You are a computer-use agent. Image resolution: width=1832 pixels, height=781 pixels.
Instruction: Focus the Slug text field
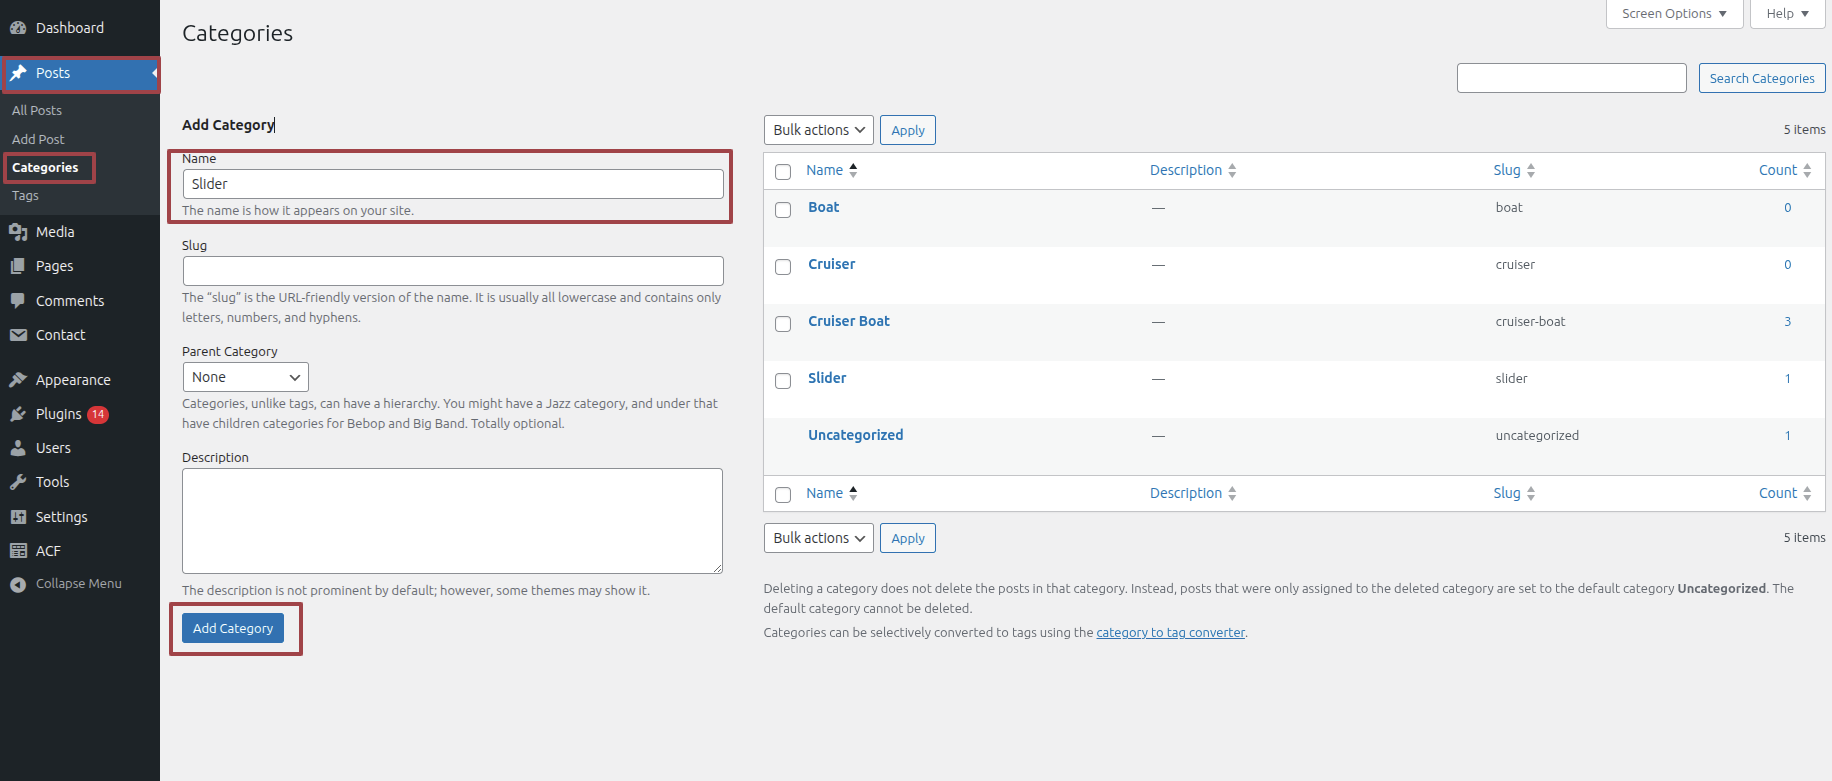coord(452,271)
